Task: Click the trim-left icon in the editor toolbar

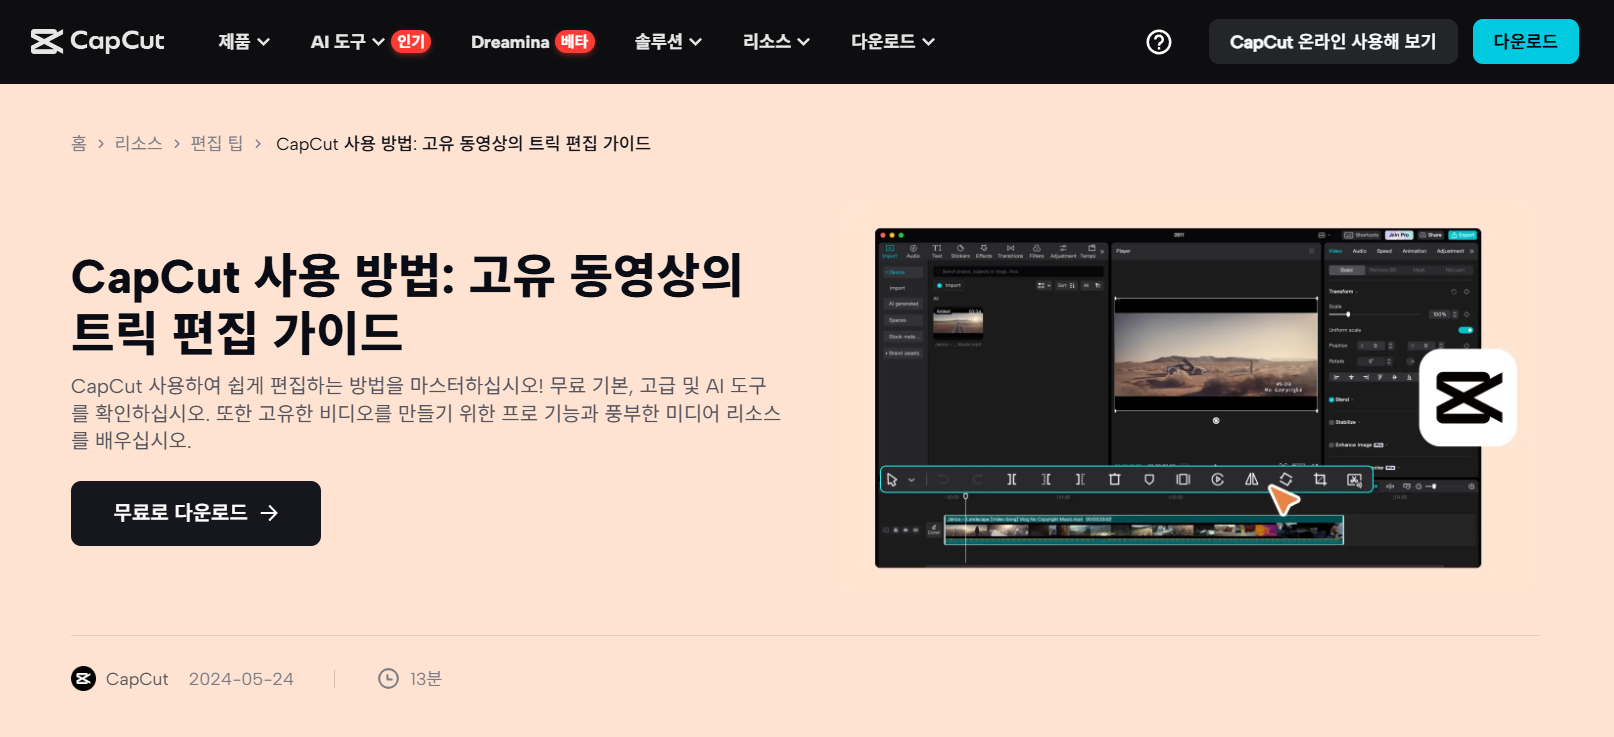Action: pyautogui.click(x=1046, y=479)
